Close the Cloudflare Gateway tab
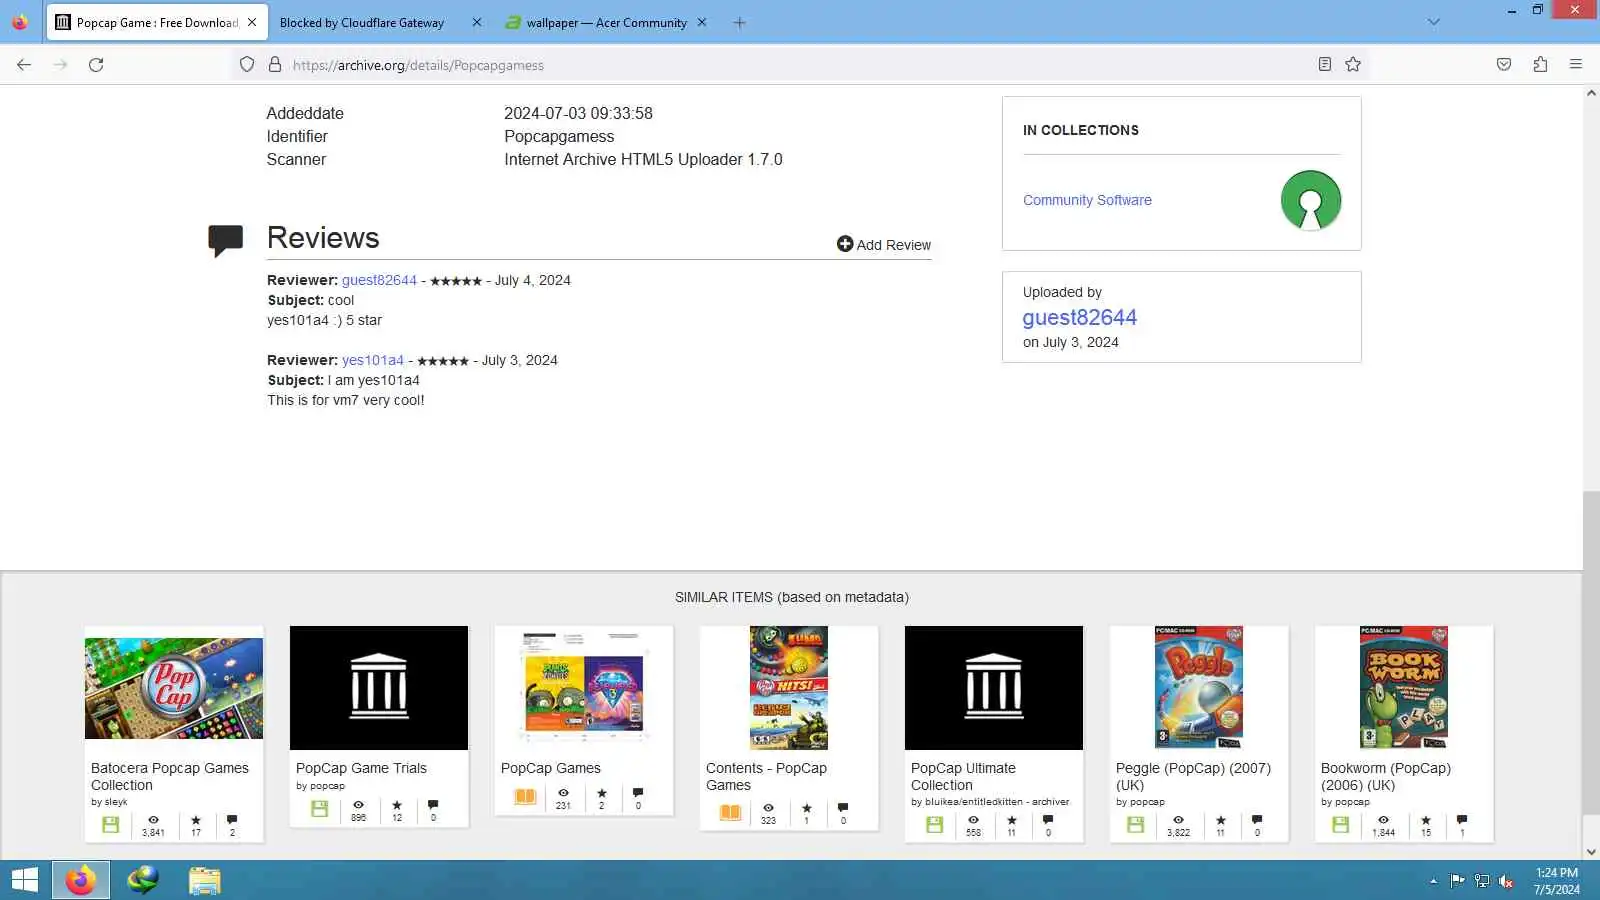This screenshot has width=1600, height=900. coord(476,22)
